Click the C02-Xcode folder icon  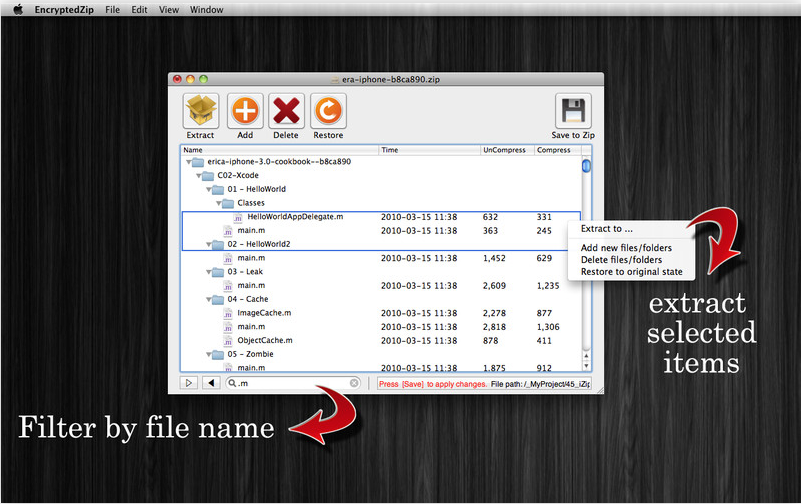(x=208, y=176)
